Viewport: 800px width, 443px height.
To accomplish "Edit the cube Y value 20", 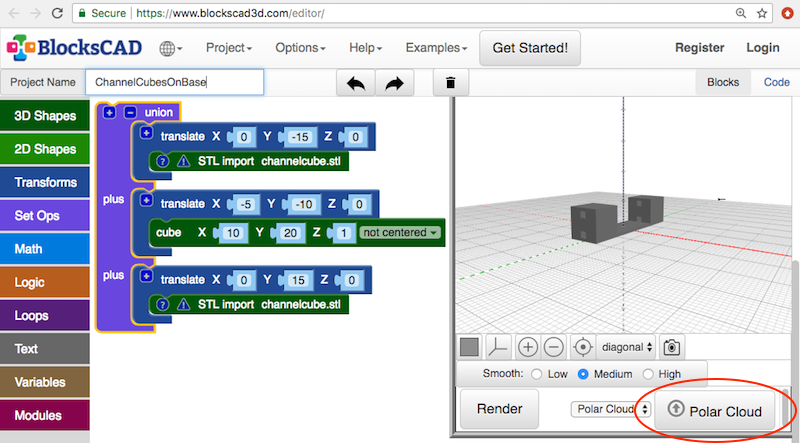I will (290, 233).
